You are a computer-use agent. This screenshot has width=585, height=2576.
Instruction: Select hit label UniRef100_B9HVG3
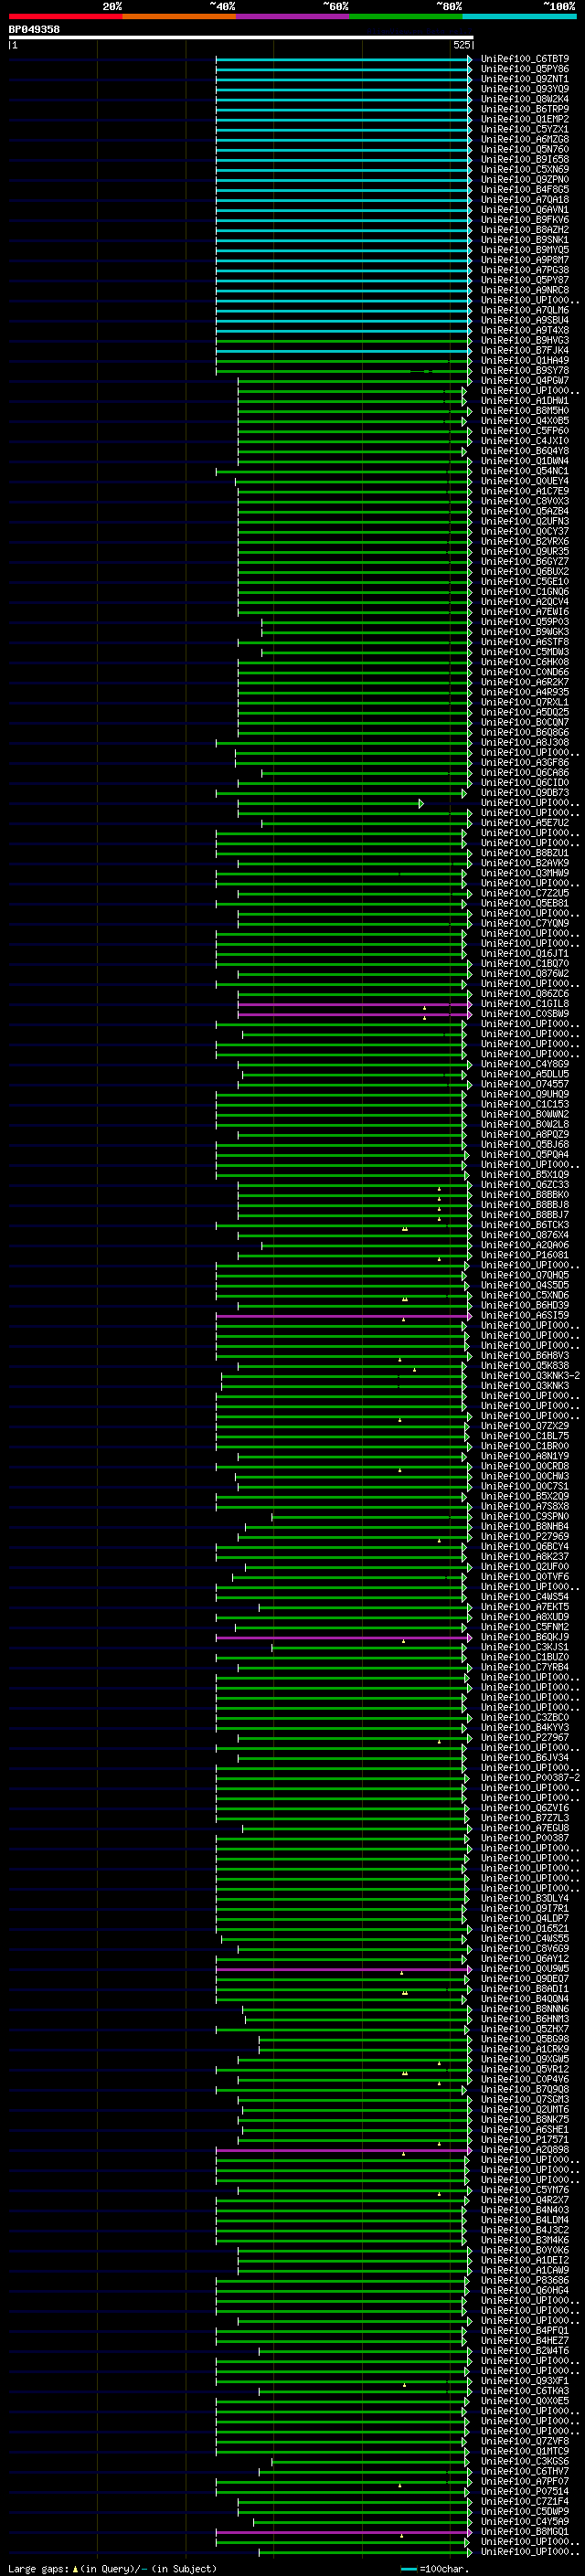pyautogui.click(x=525, y=340)
